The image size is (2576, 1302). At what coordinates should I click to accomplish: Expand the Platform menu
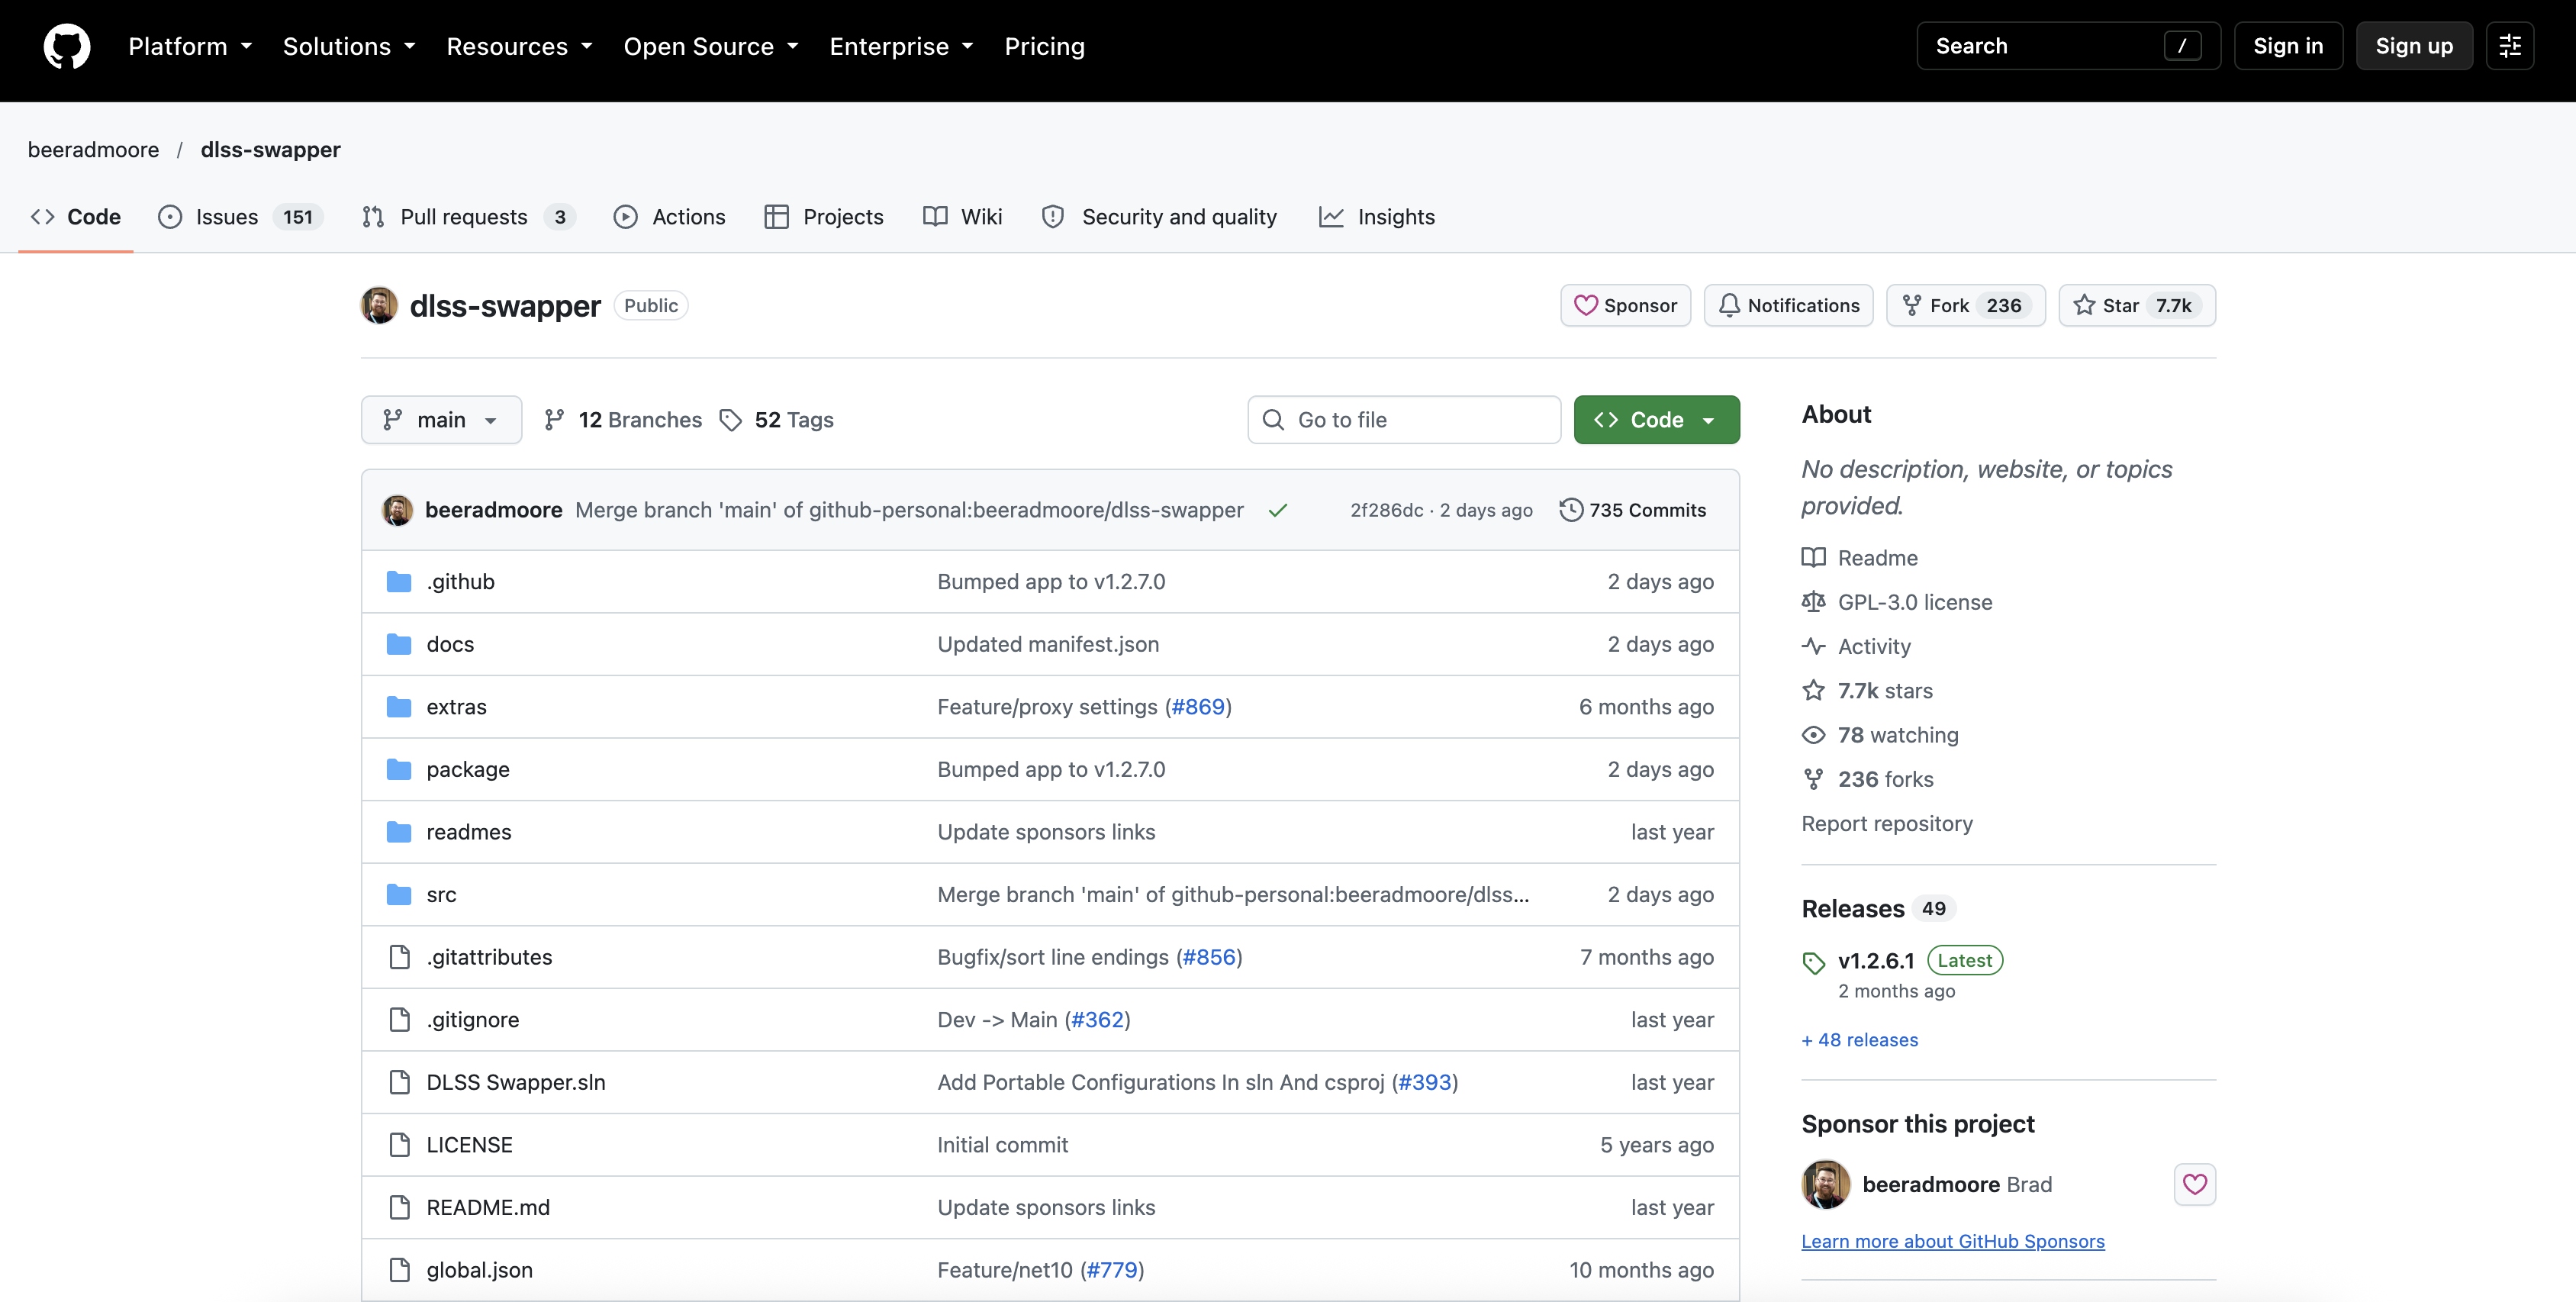190,46
